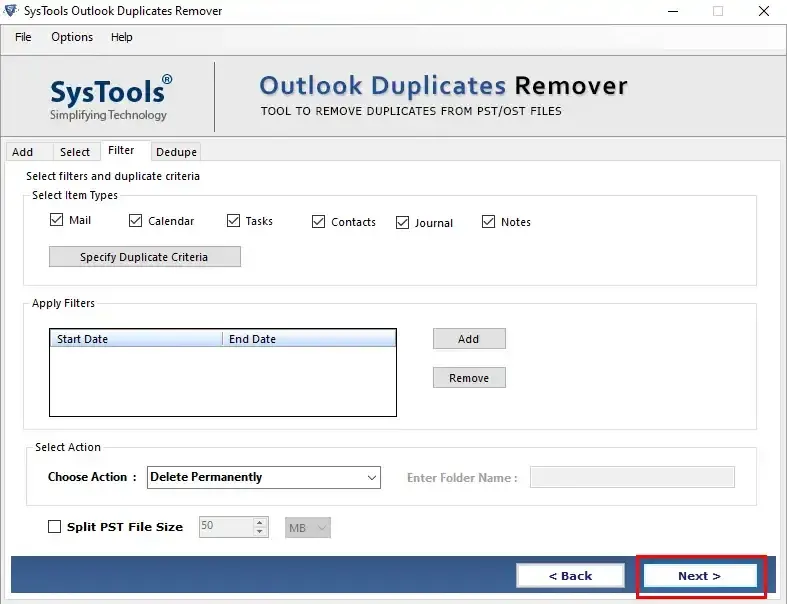Uncheck the Contacts item type
The height and width of the screenshot is (604, 787).
coord(318,222)
